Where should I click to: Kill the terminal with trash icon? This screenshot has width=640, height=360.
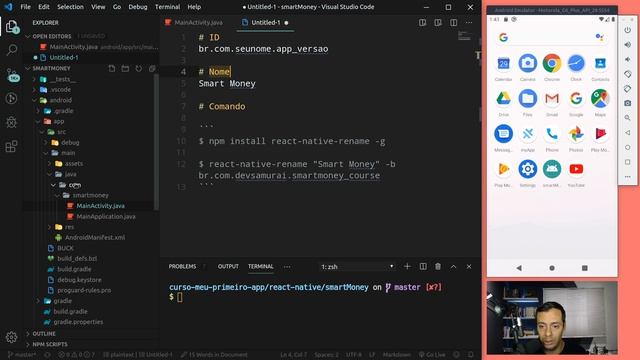(438, 267)
